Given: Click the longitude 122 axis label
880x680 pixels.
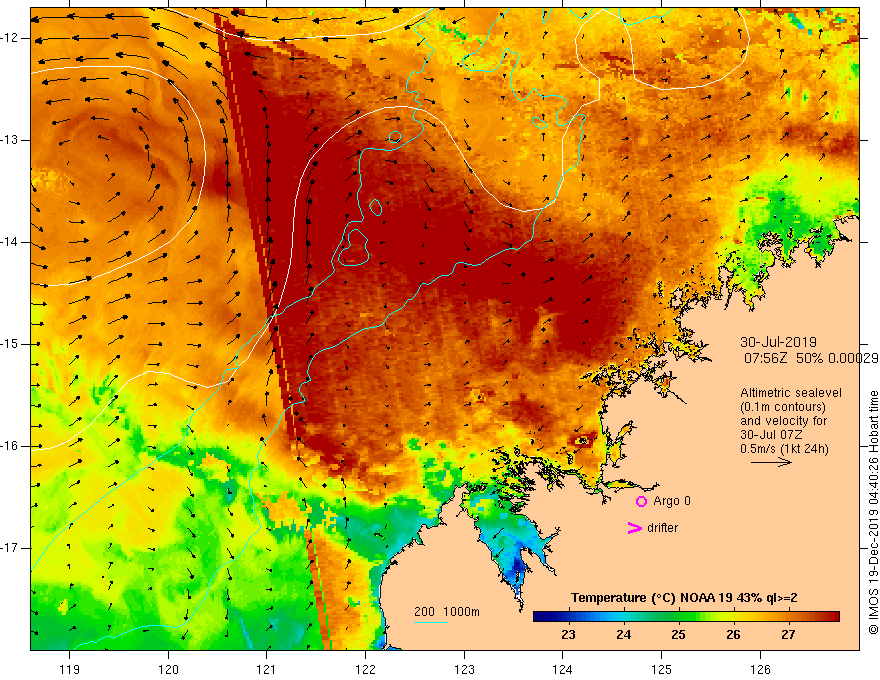Looking at the screenshot, I should [365, 669].
